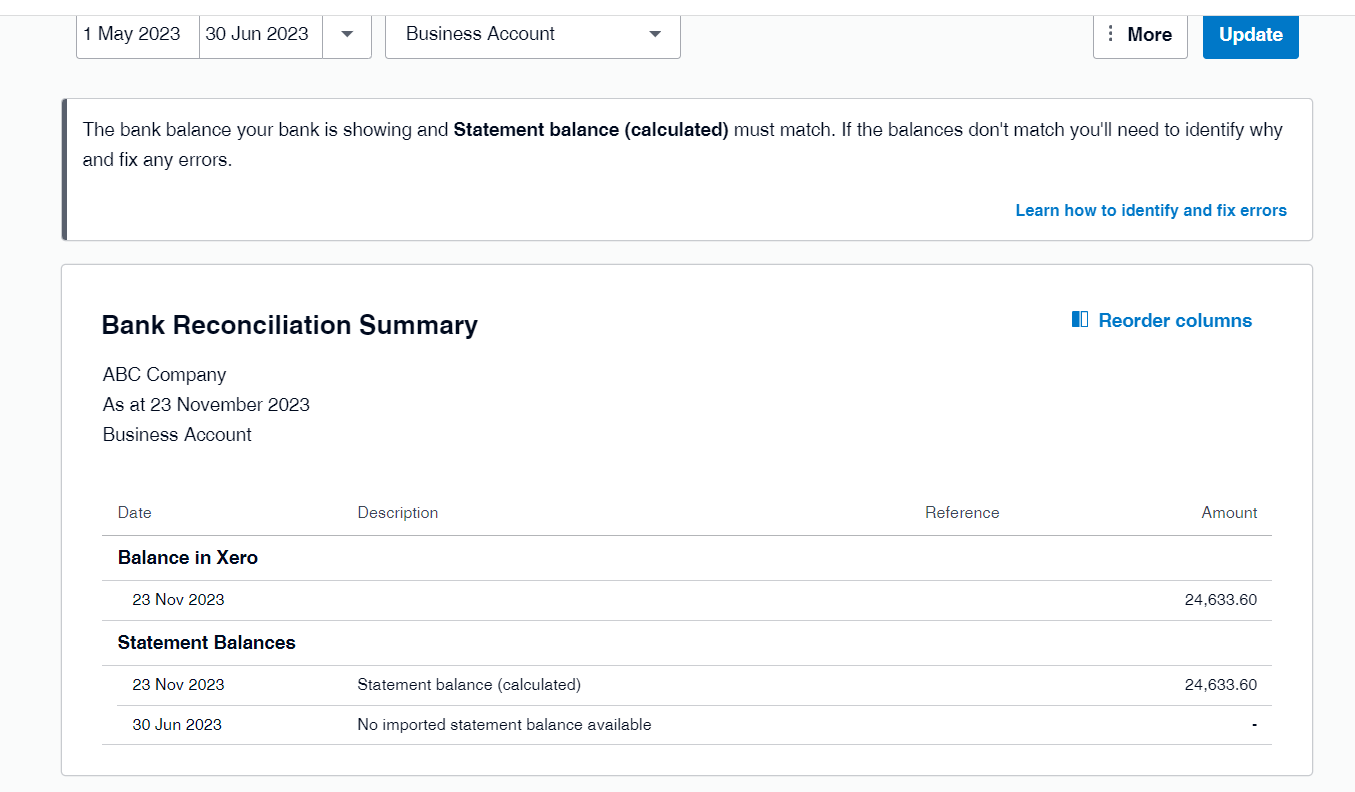The height and width of the screenshot is (792, 1355).
Task: Open the date range dropdown arrow
Action: (347, 34)
